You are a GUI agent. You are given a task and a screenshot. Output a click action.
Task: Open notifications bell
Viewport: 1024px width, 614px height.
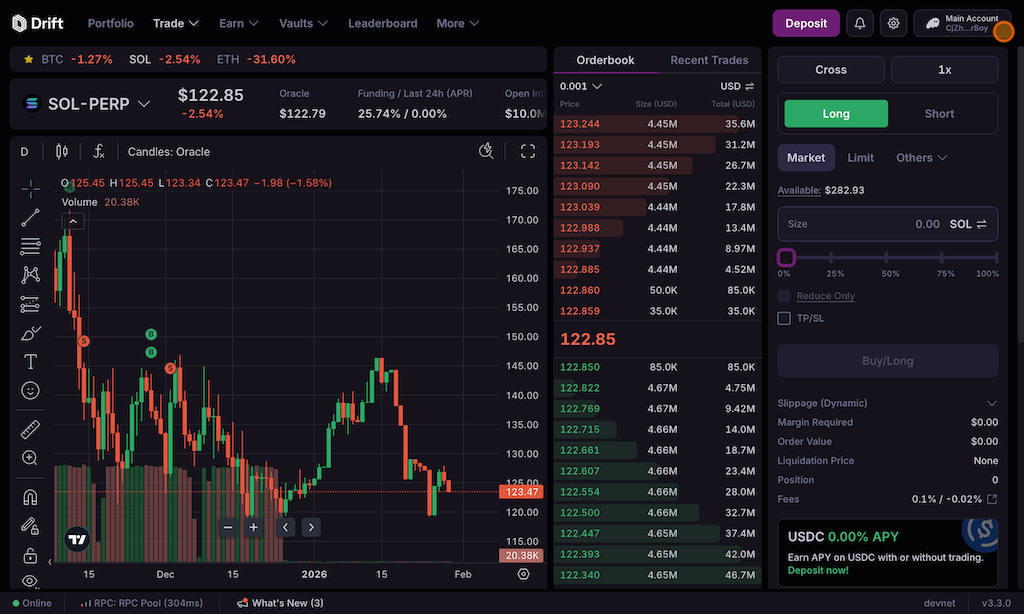click(859, 23)
